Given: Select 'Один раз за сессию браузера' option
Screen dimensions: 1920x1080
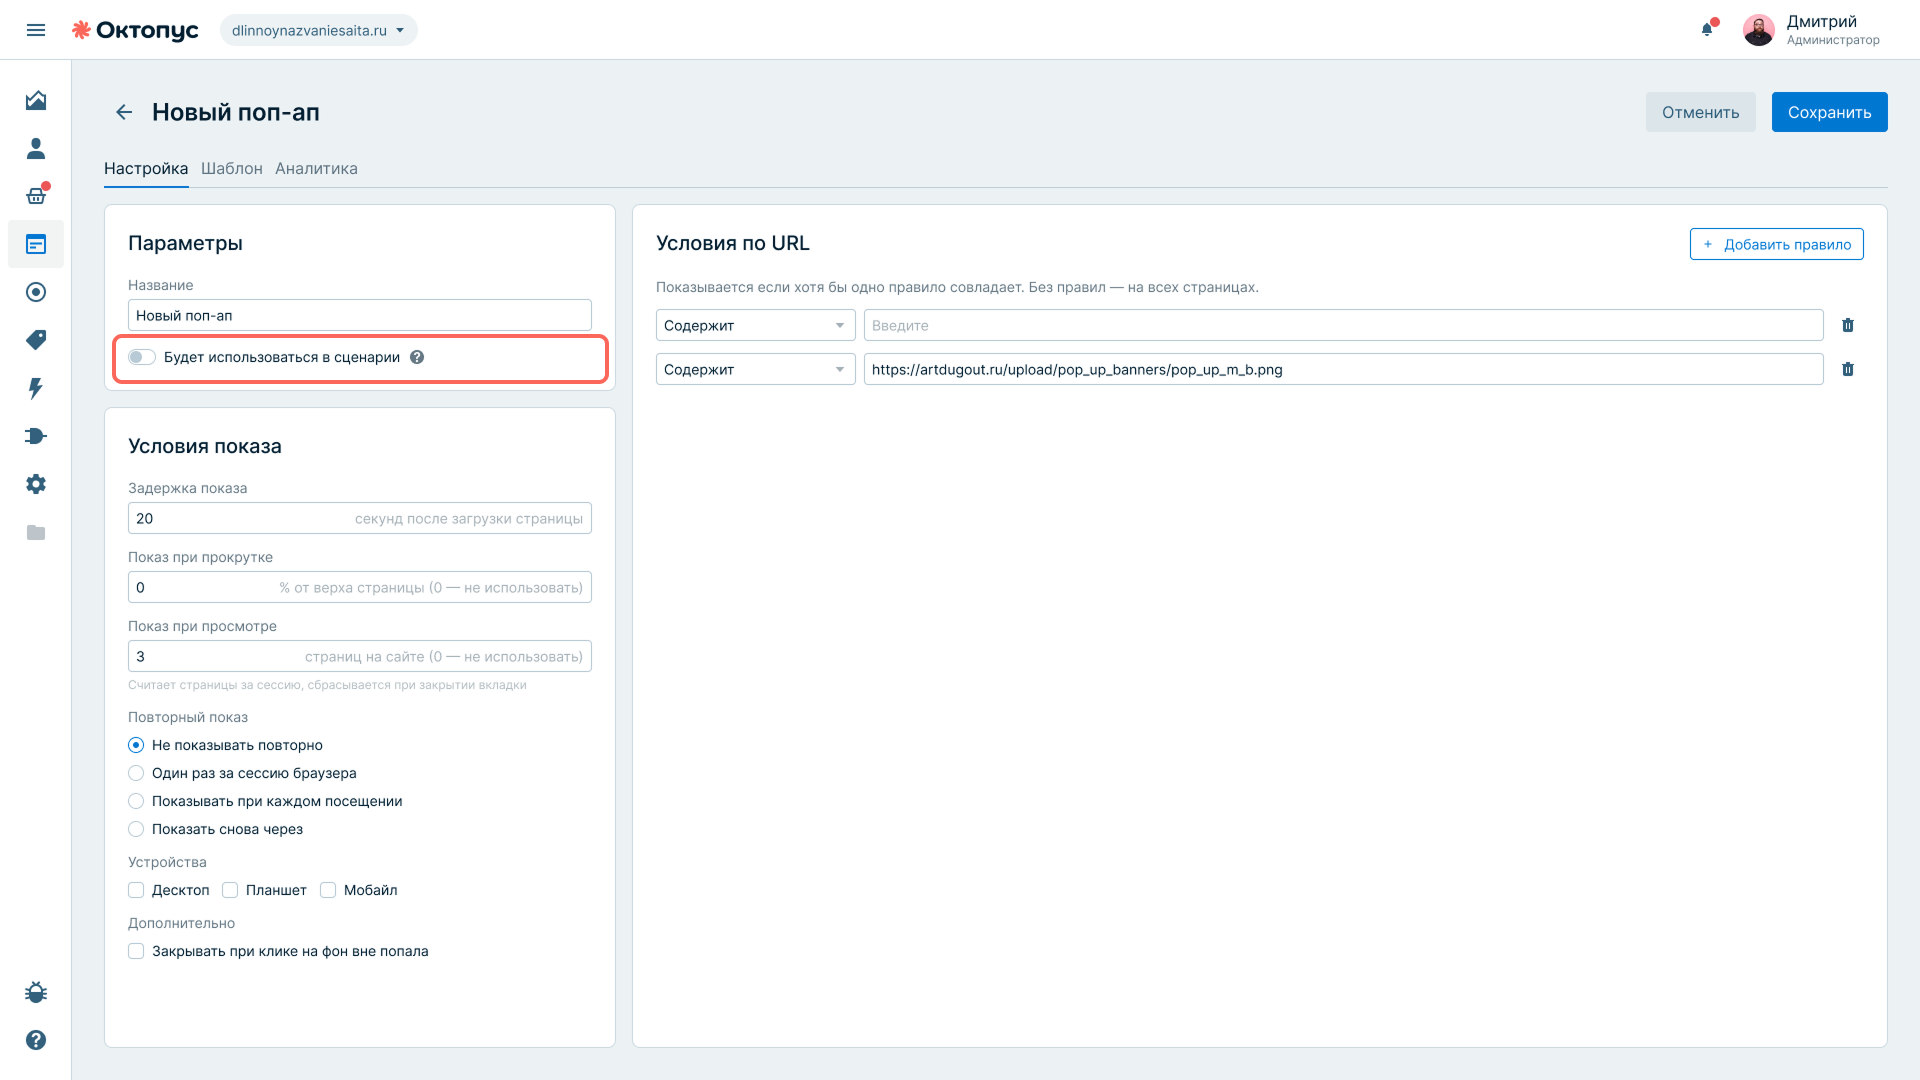Looking at the screenshot, I should coord(136,773).
